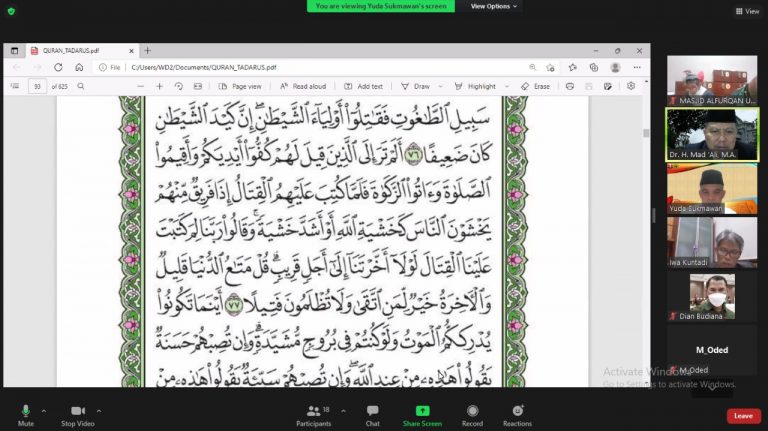Click the PDF vertical scrollbar thumb

(646, 133)
